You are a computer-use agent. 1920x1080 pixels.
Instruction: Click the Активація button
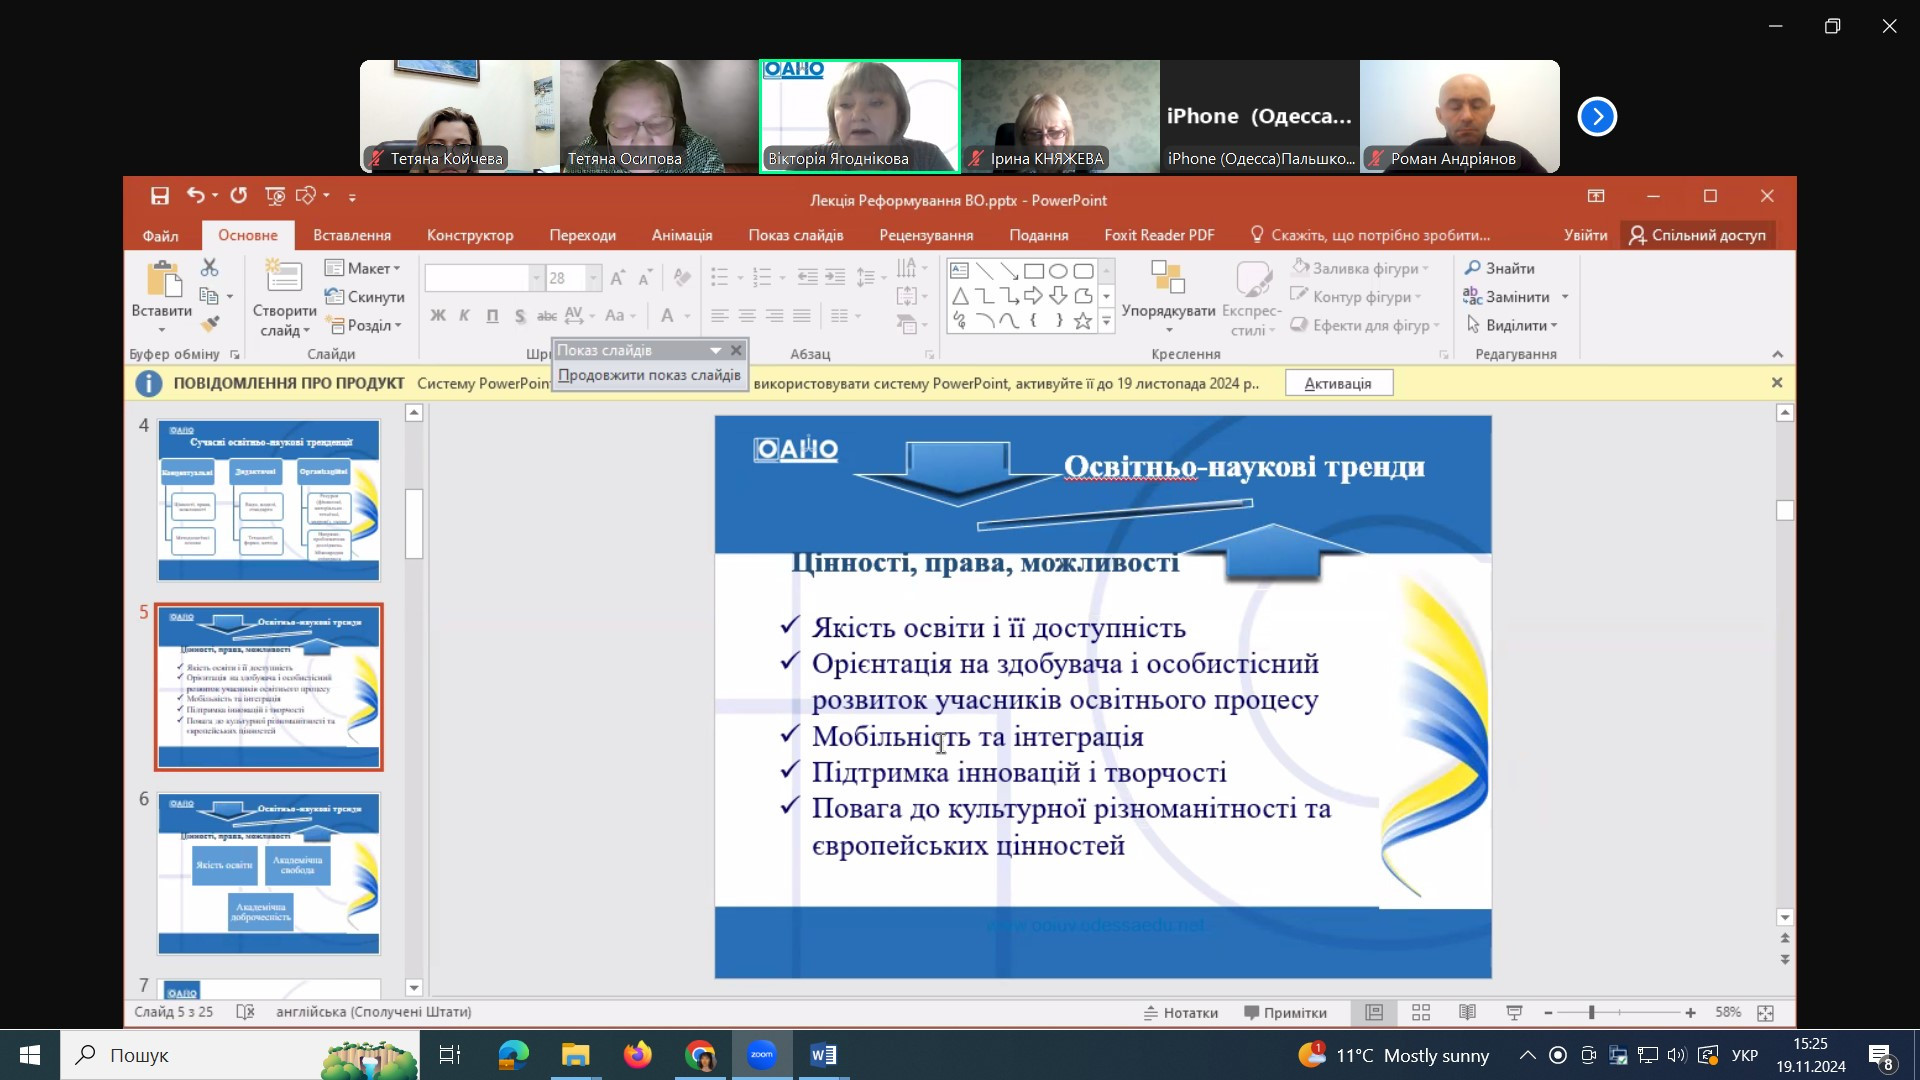point(1338,383)
